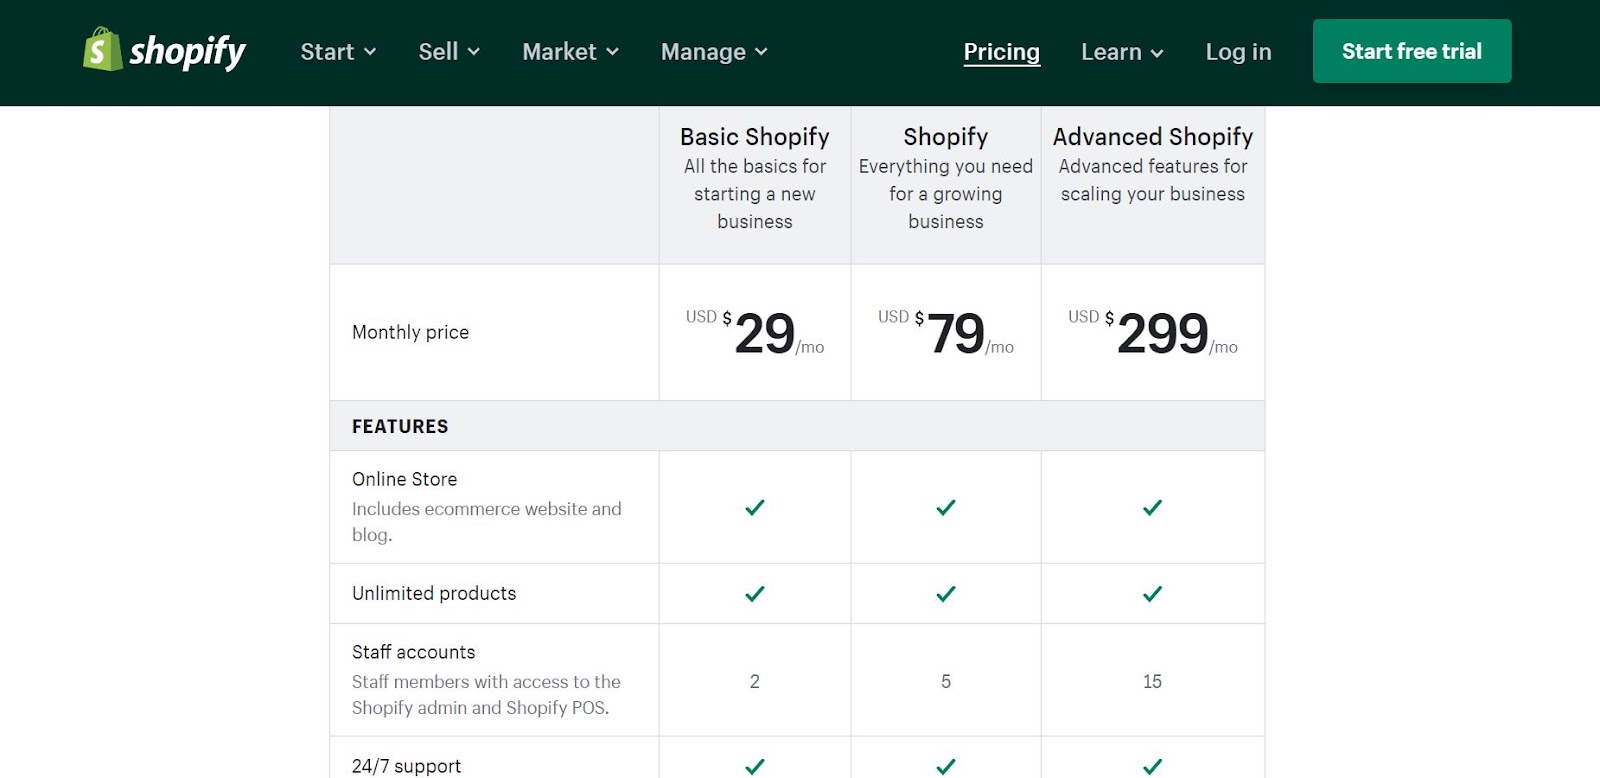Open the Market dropdown menu
The image size is (1600, 778).
coord(570,52)
